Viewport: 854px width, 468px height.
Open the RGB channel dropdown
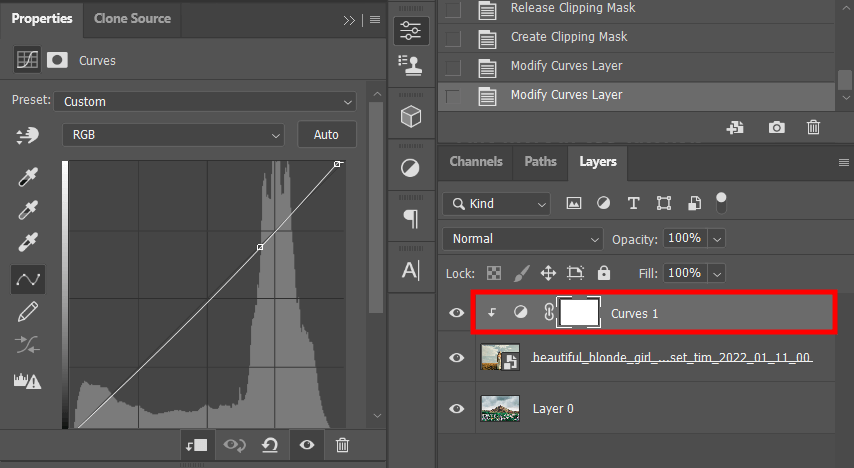coord(173,135)
